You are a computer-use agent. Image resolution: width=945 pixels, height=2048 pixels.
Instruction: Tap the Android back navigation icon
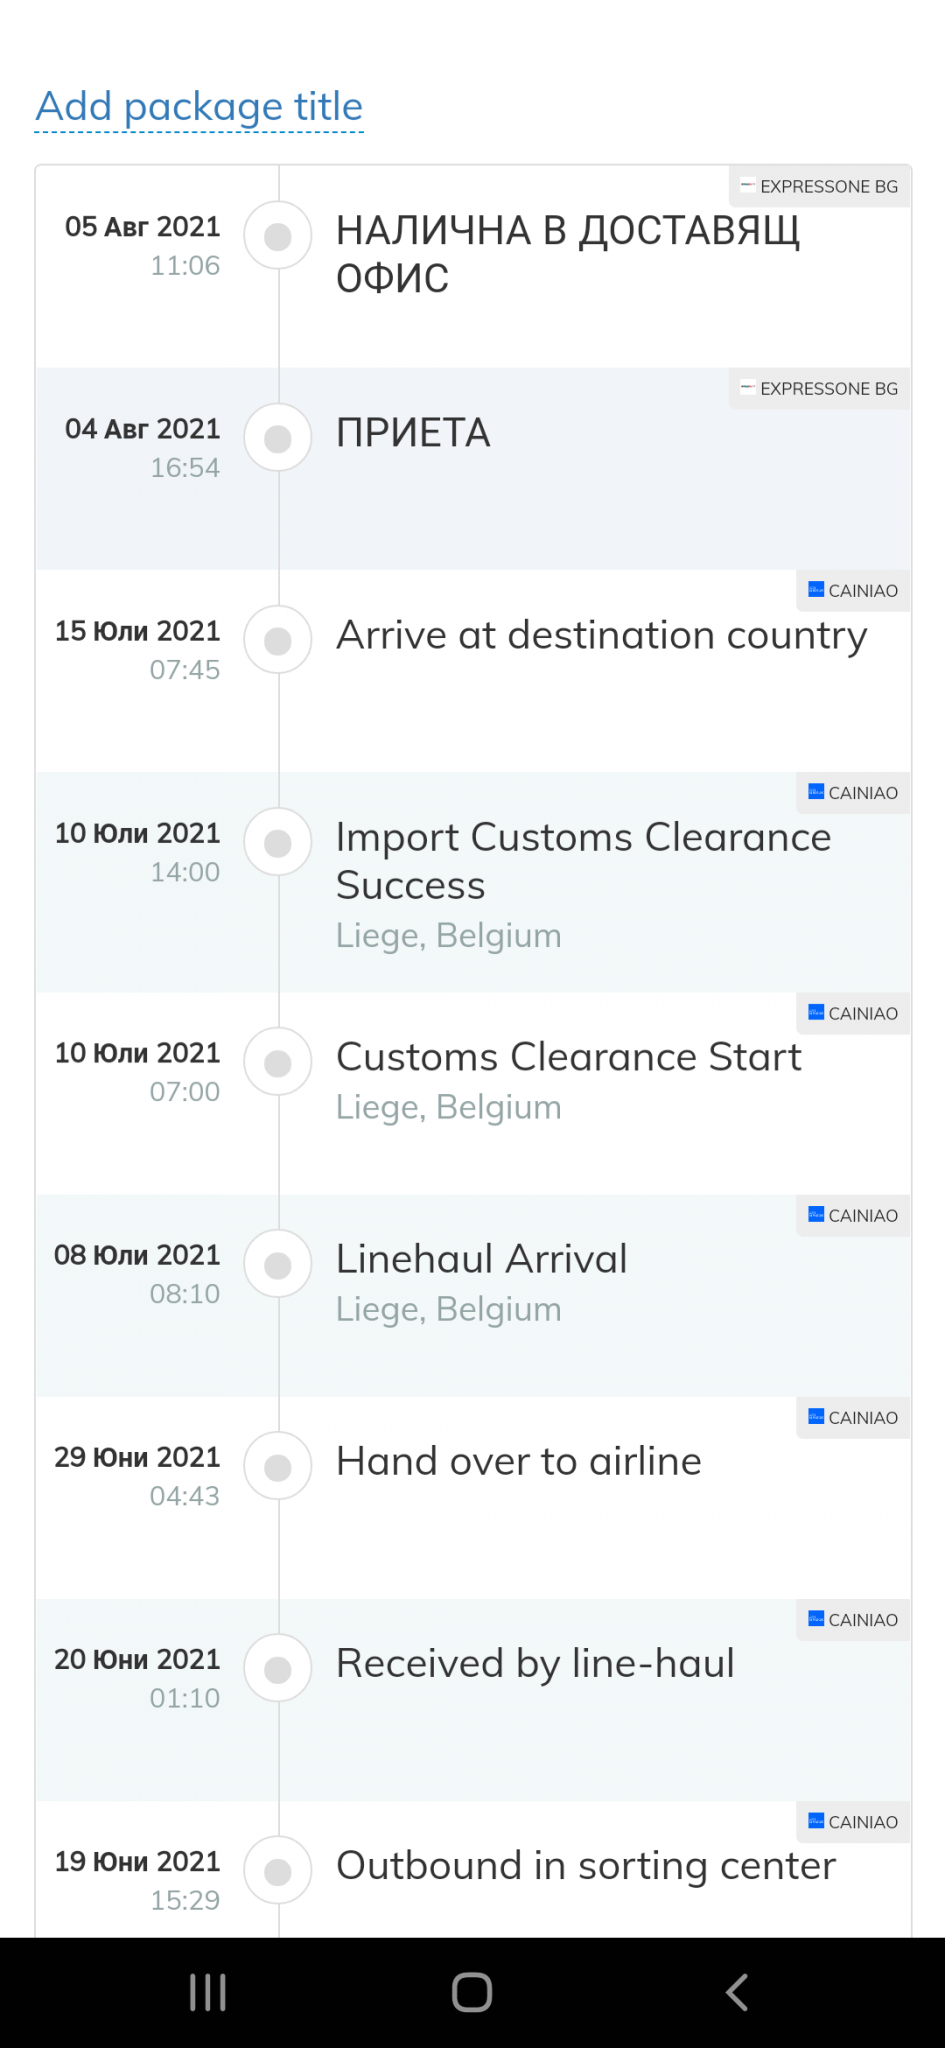[x=737, y=1992]
